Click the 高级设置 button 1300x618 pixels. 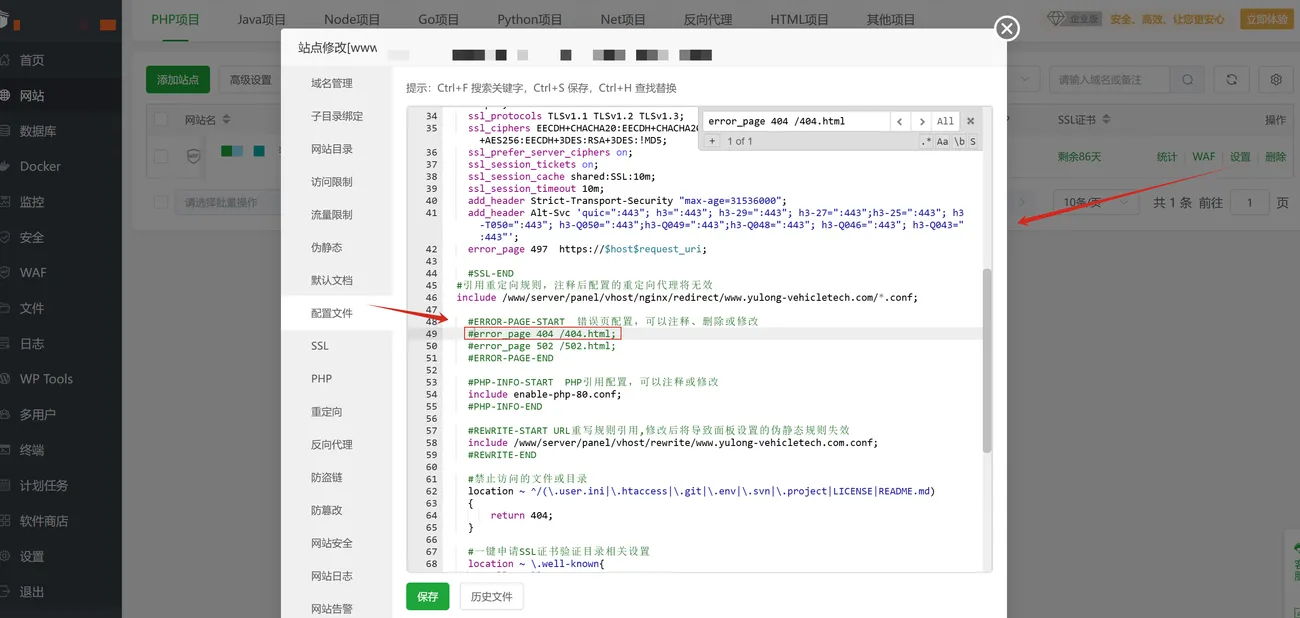click(x=250, y=80)
